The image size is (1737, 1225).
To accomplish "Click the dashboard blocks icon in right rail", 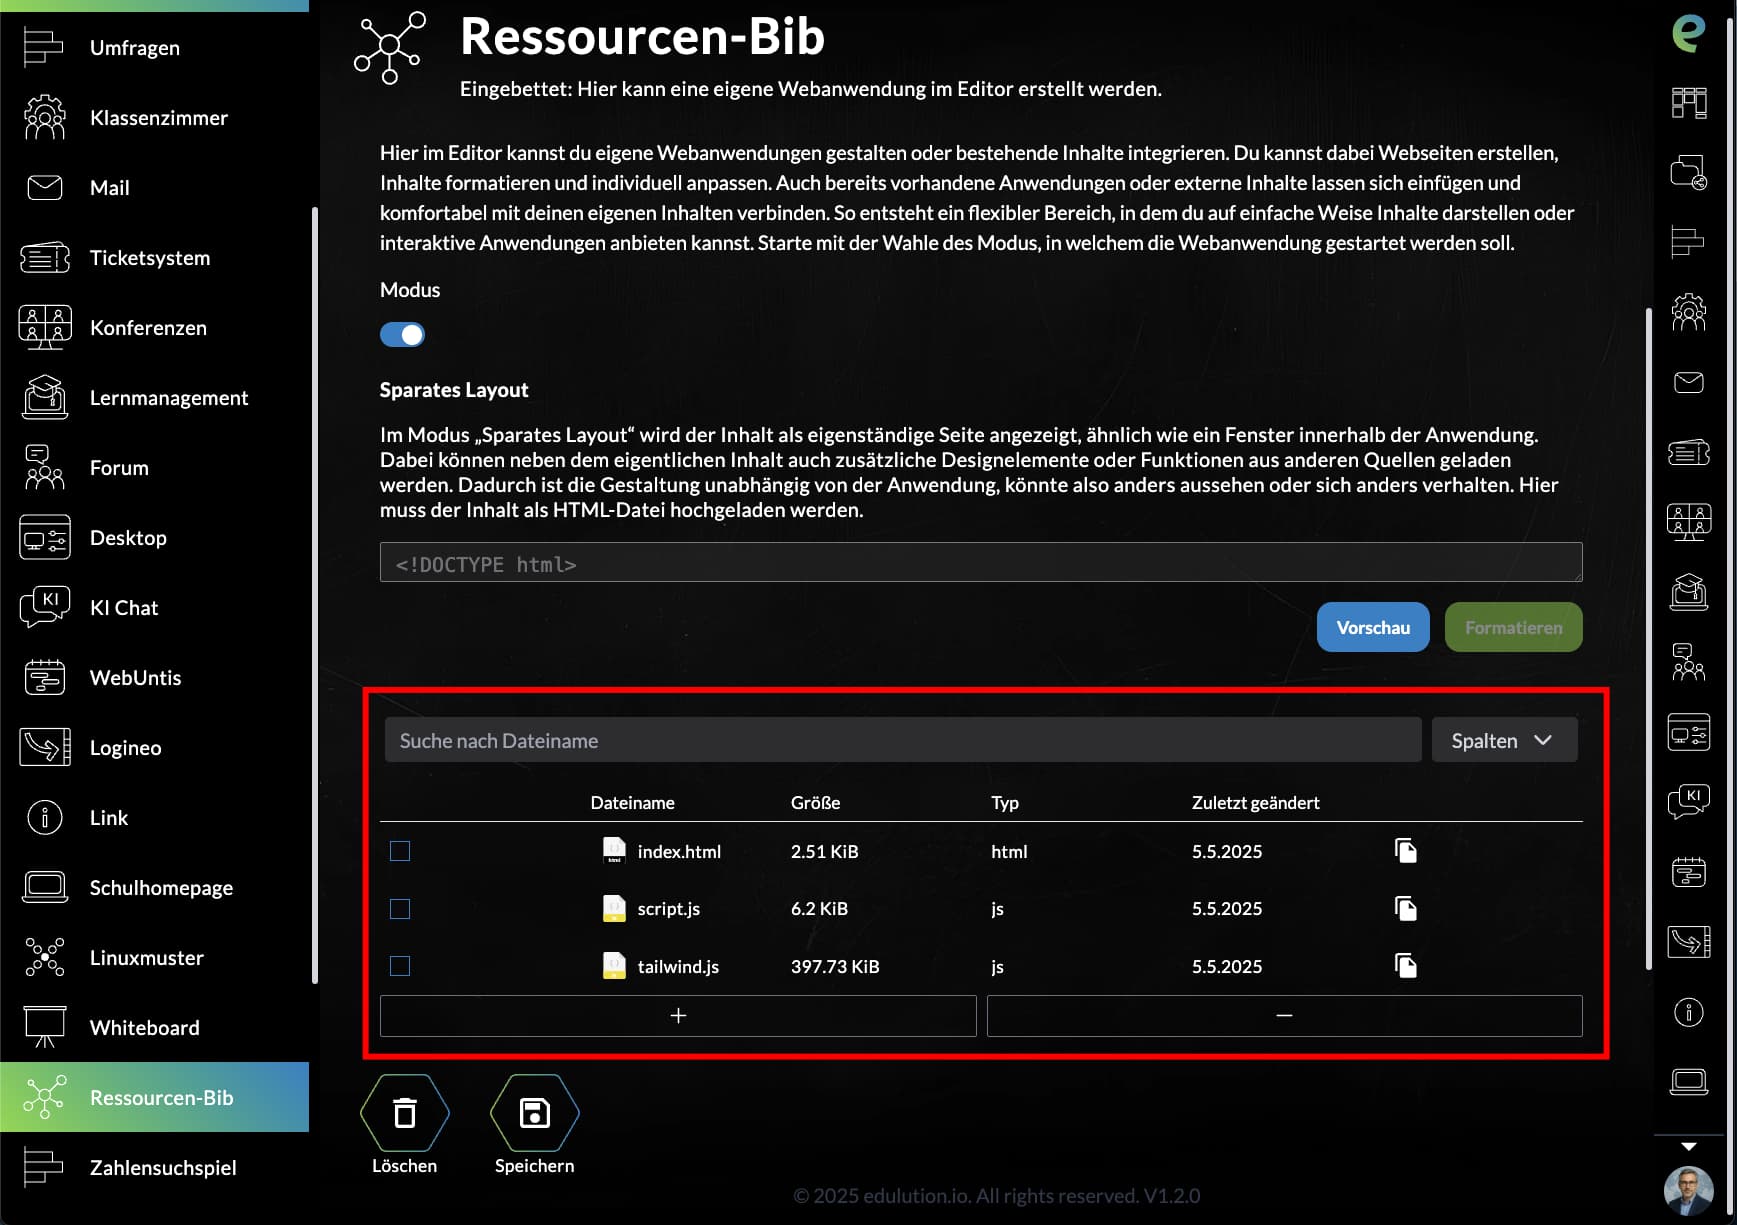I will [x=1688, y=102].
